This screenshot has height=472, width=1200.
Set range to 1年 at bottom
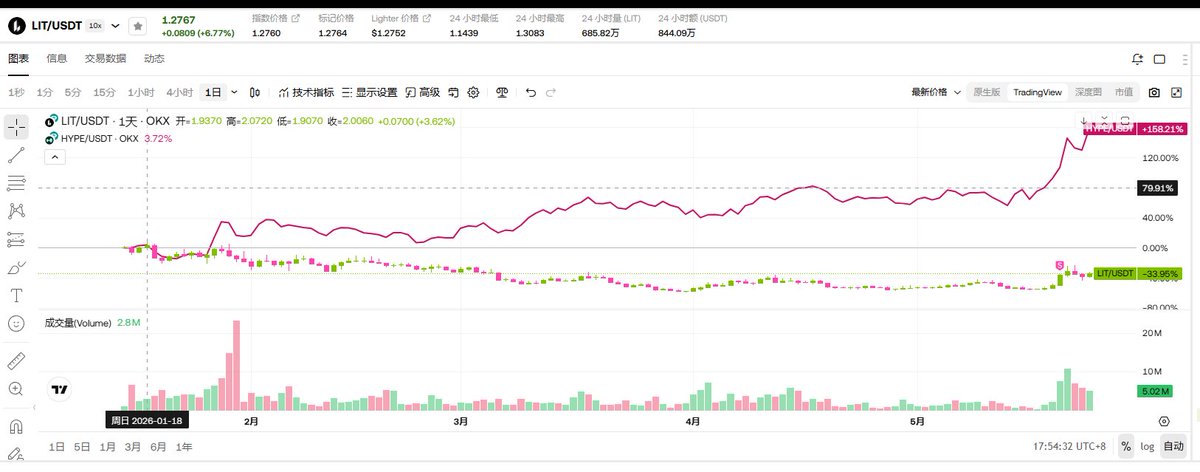pyautogui.click(x=184, y=447)
